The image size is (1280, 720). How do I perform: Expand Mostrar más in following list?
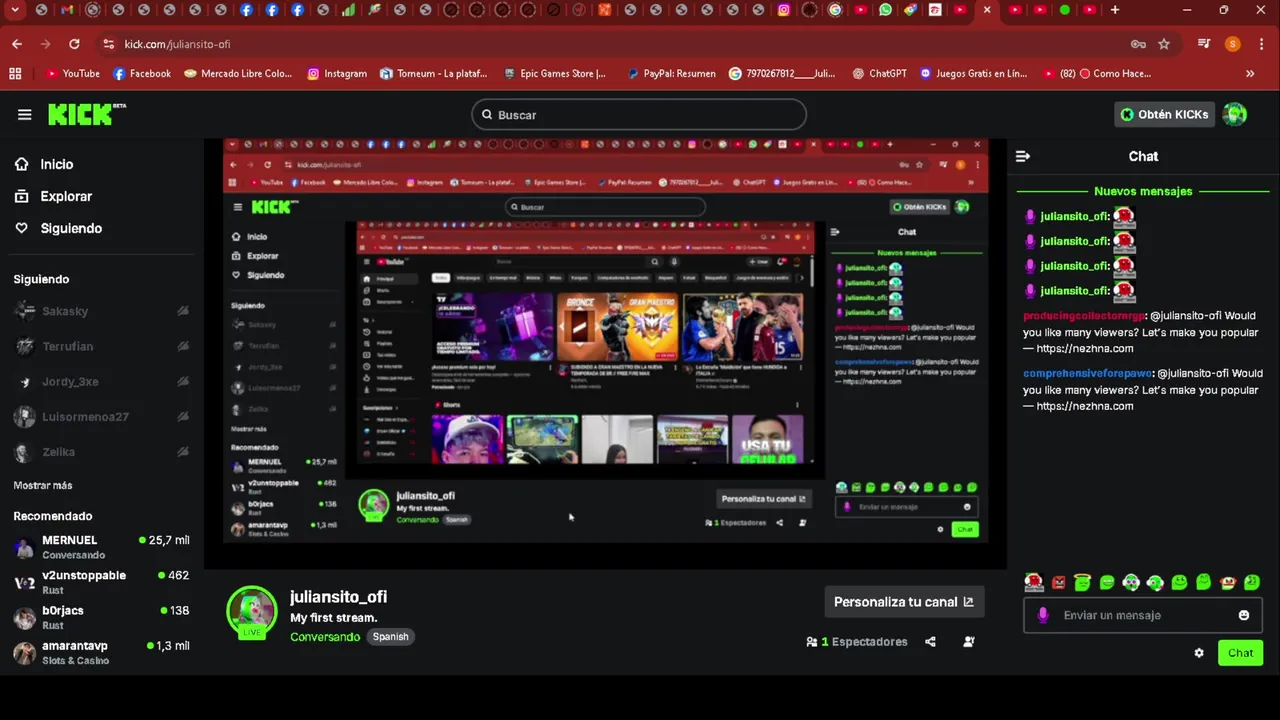[43, 485]
